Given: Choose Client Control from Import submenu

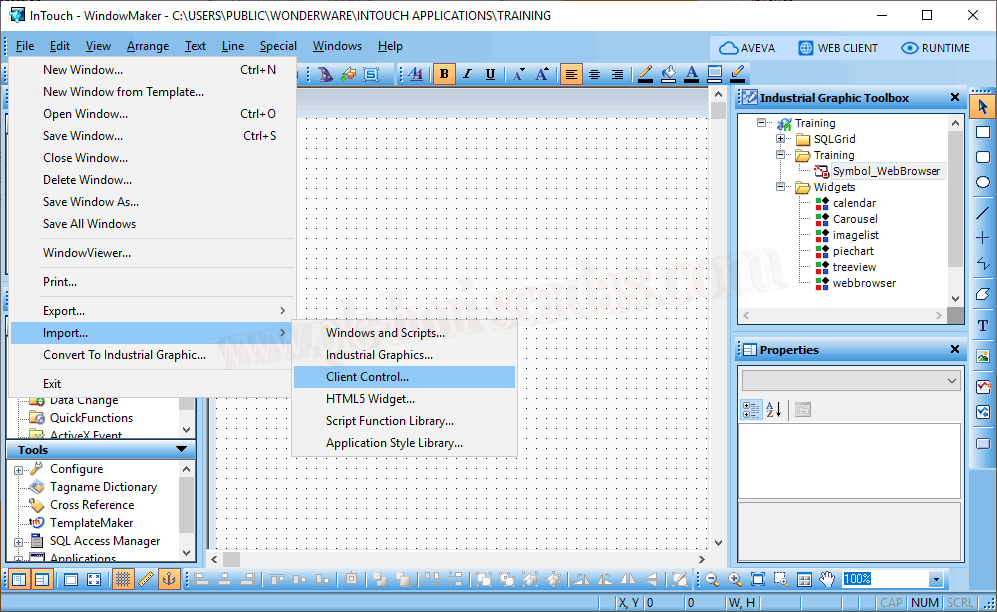Looking at the screenshot, I should coord(367,377).
